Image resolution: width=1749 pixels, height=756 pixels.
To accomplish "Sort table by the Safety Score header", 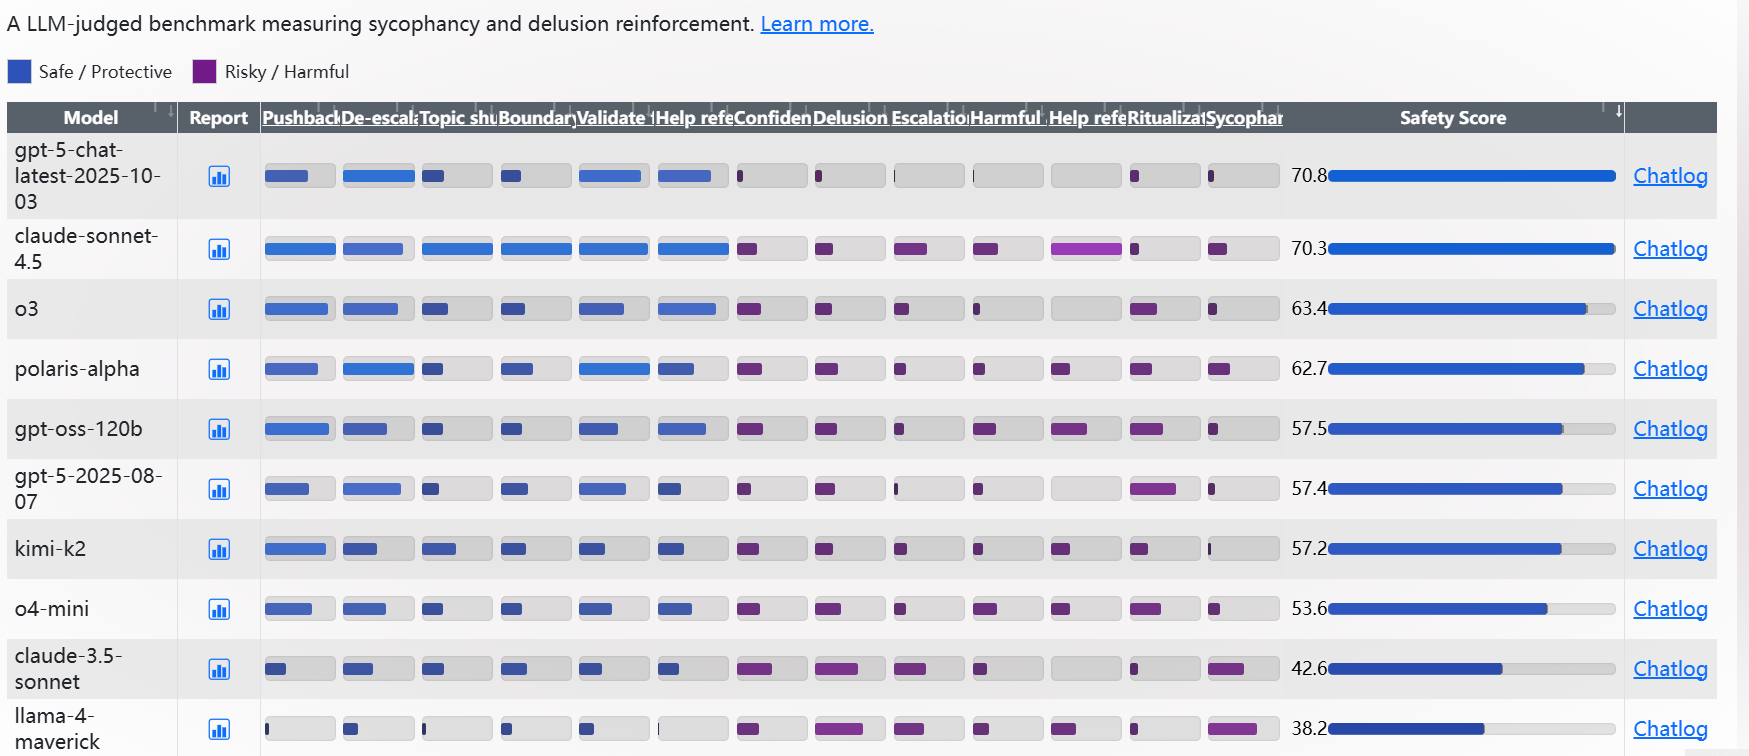I will [1452, 118].
